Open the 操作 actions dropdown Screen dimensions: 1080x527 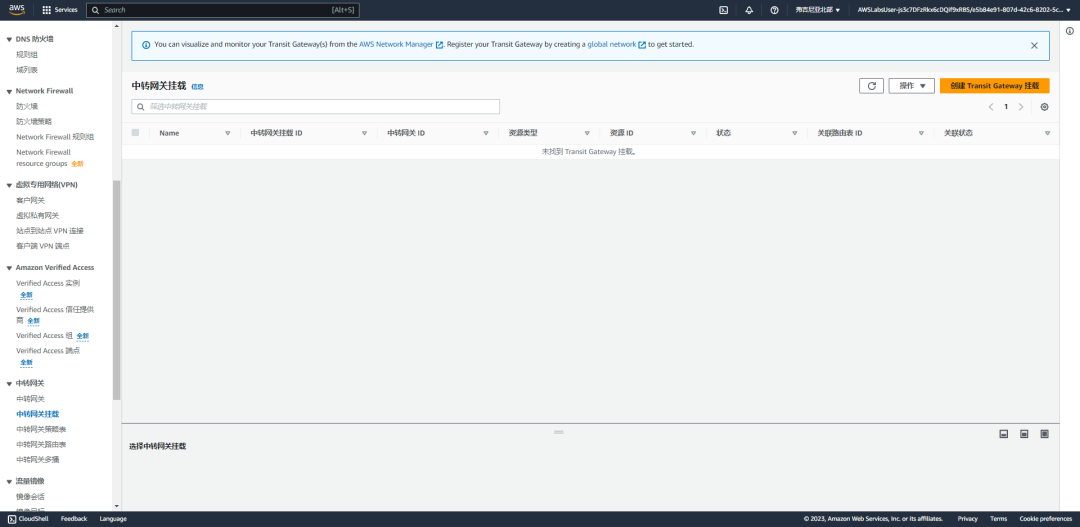[912, 85]
